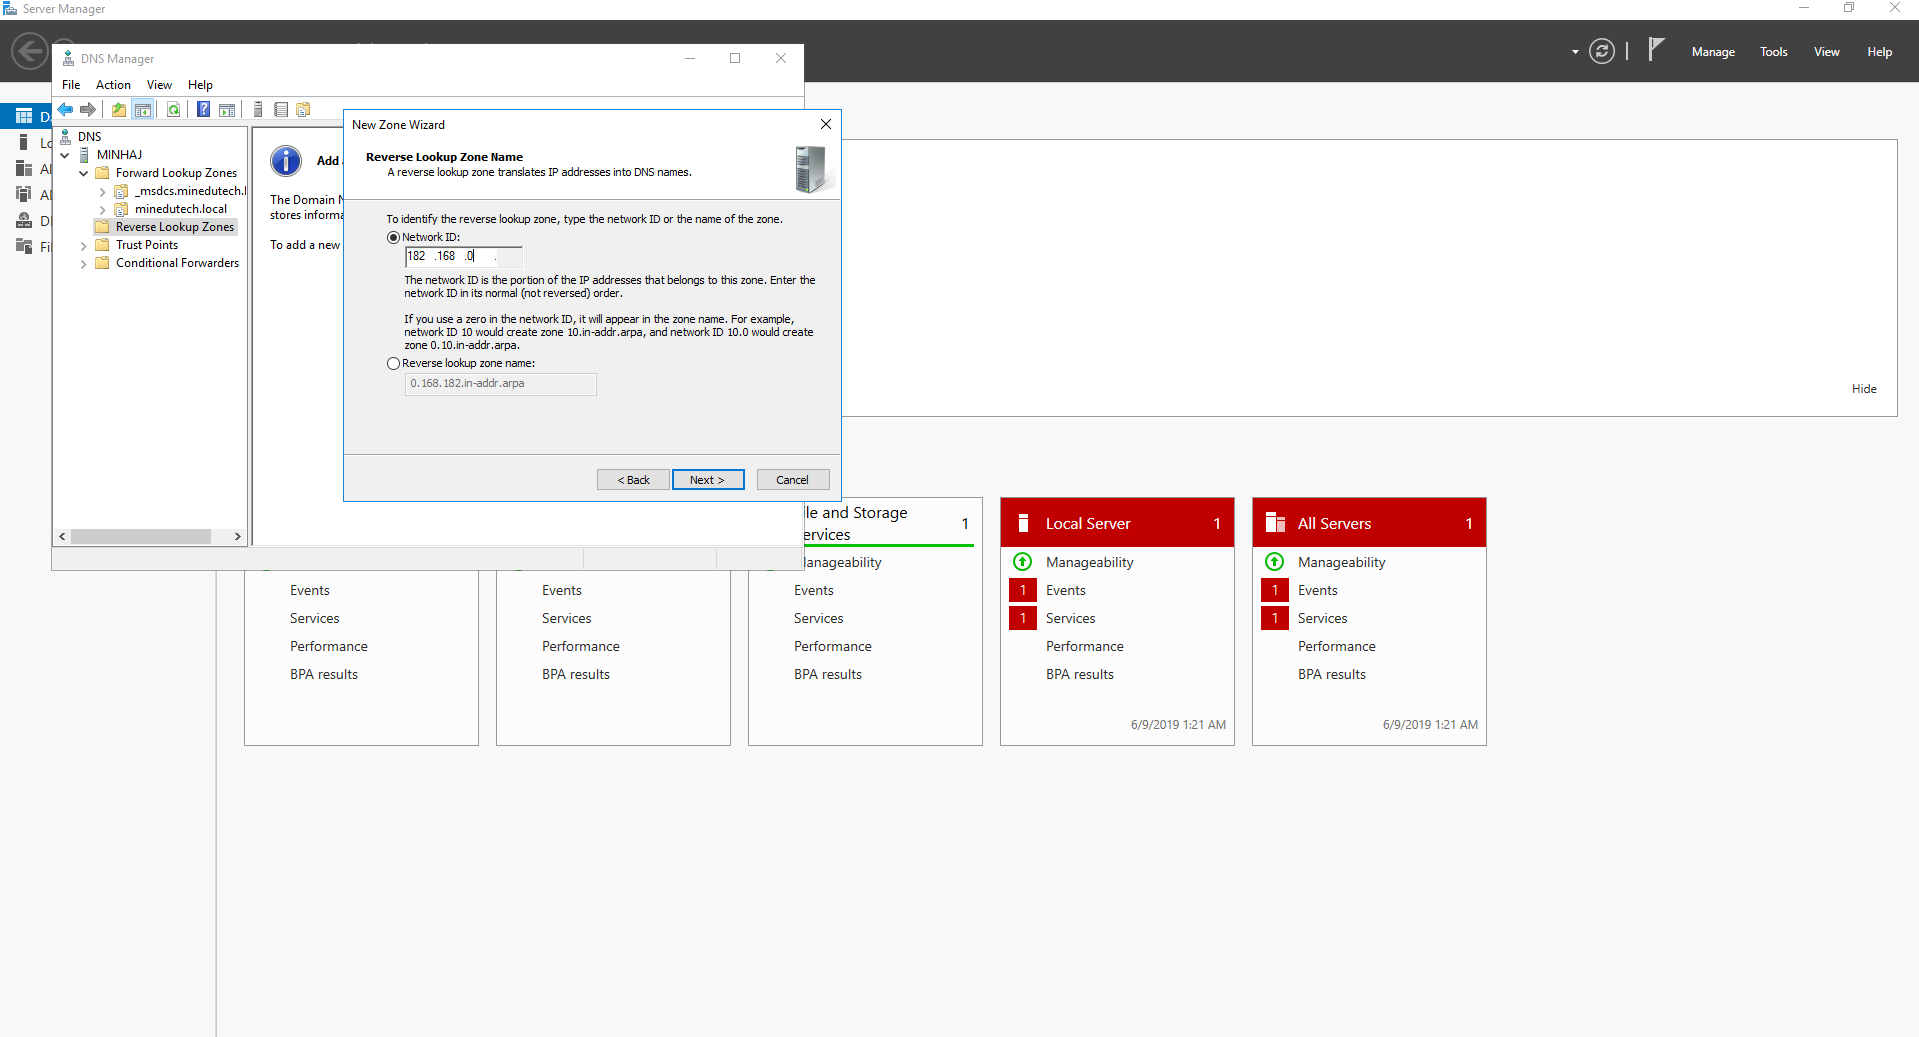This screenshot has width=1919, height=1037.
Task: Open the Action menu in DNS Manager
Action: (112, 85)
